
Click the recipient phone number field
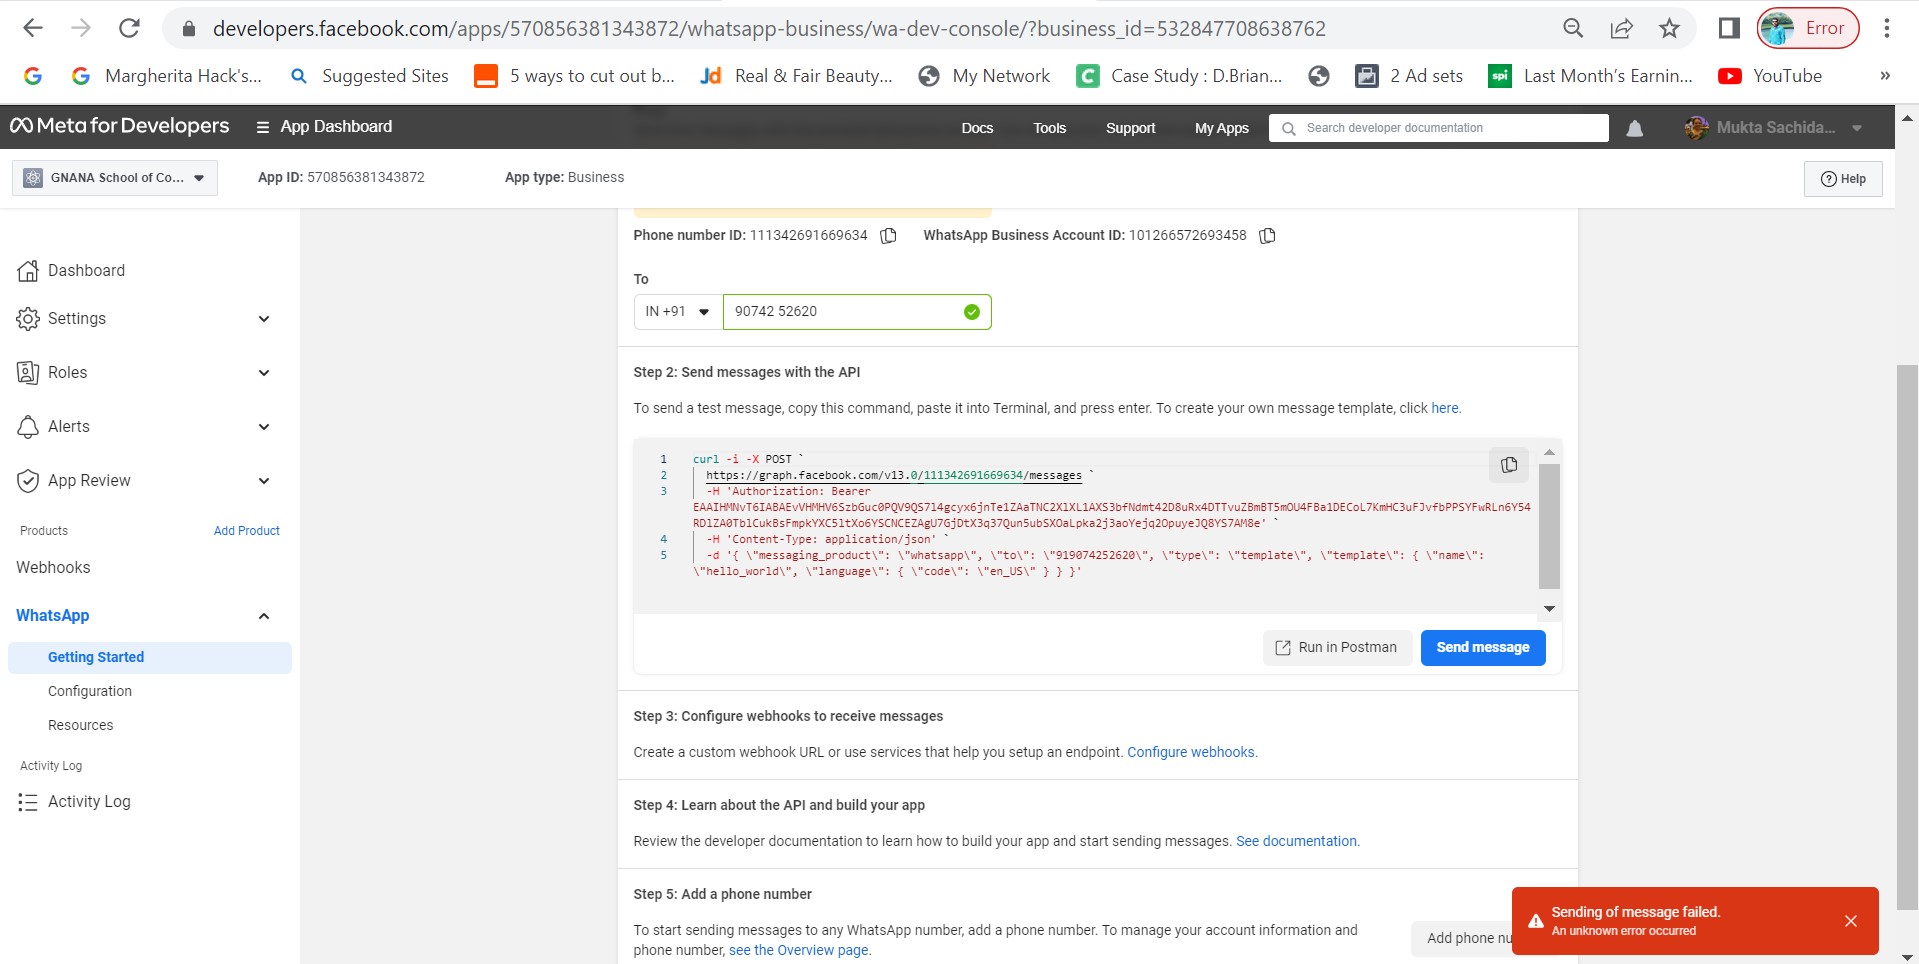[857, 312]
